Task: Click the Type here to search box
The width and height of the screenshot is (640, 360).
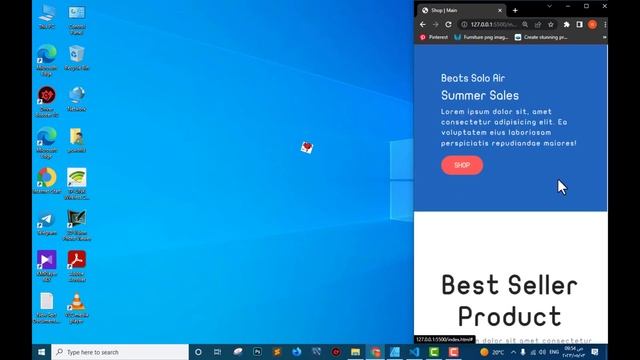Action: click(120, 352)
